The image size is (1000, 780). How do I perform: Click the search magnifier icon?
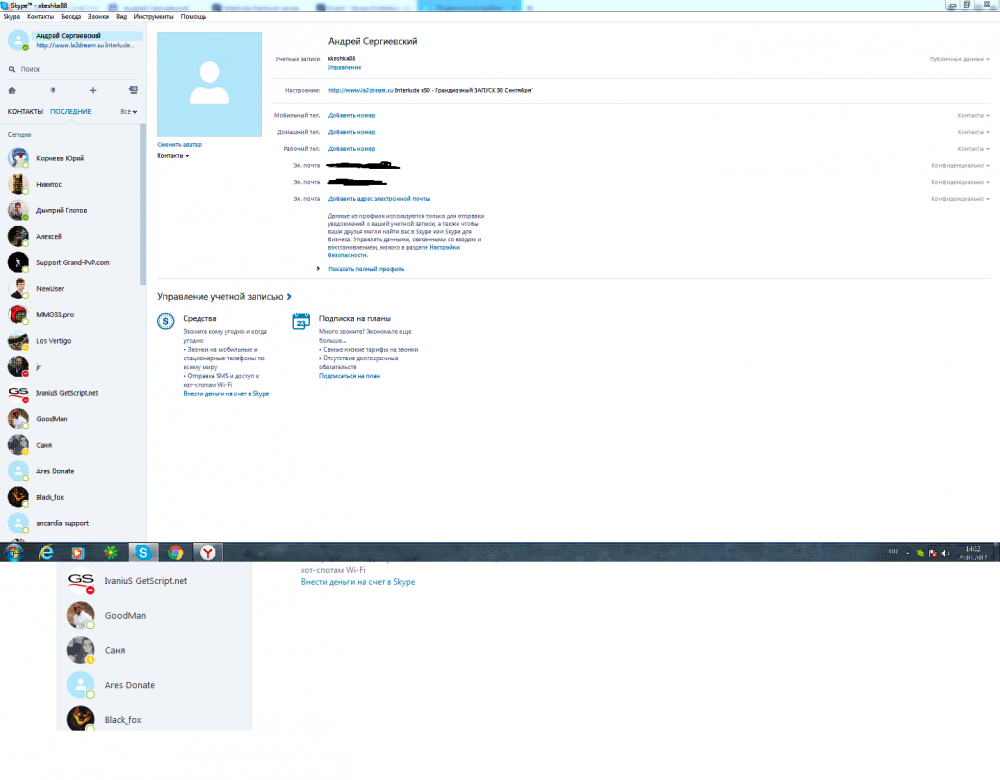pos(12,69)
